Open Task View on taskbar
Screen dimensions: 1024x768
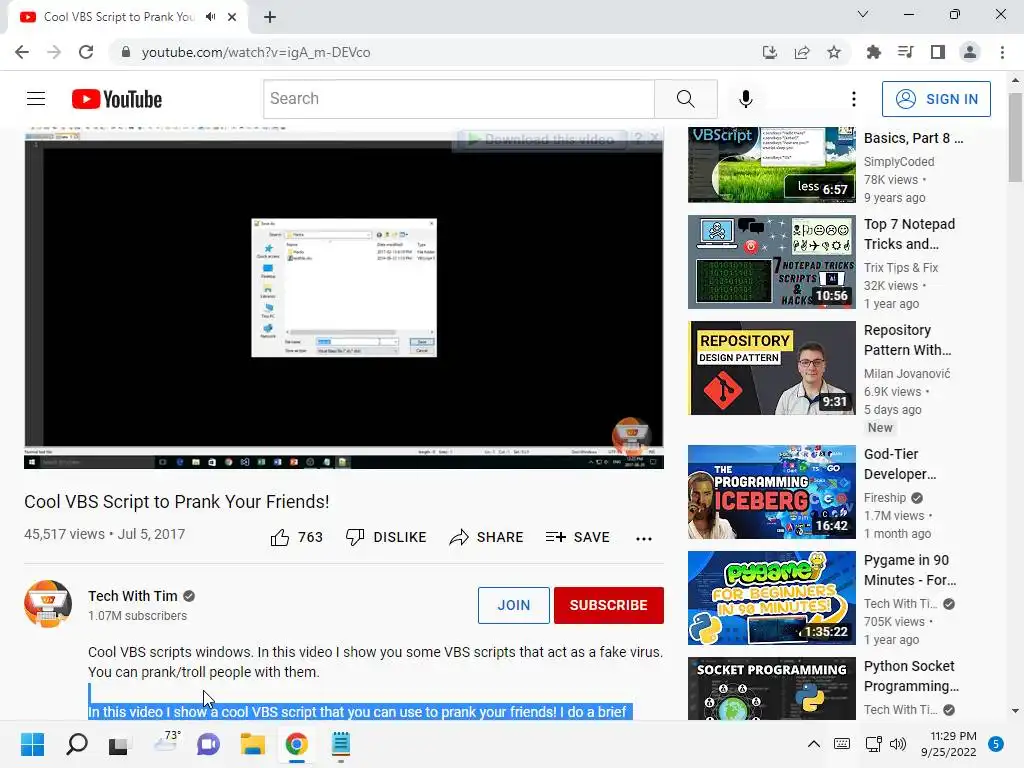[x=118, y=744]
